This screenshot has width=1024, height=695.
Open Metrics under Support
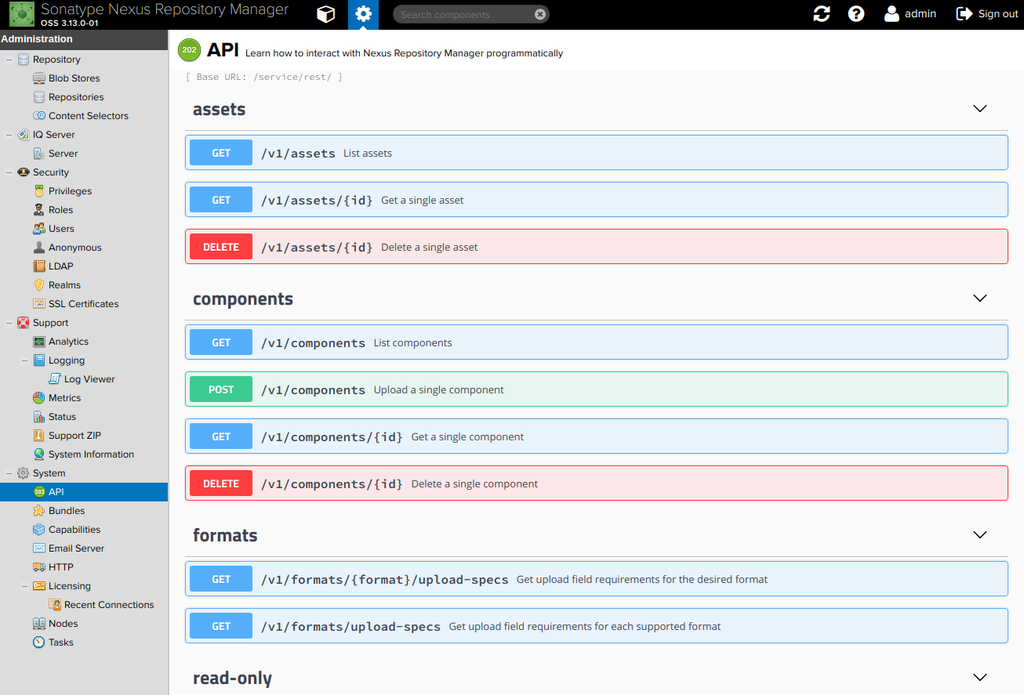click(64, 398)
